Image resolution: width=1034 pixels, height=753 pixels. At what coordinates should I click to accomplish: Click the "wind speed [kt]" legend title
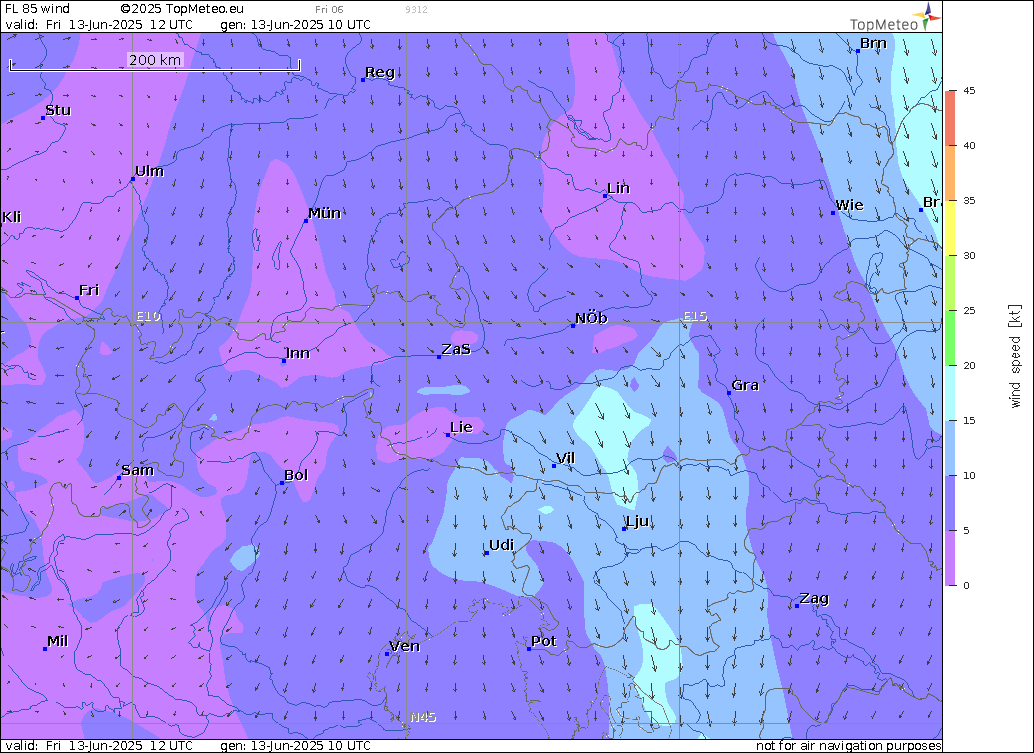(1014, 356)
